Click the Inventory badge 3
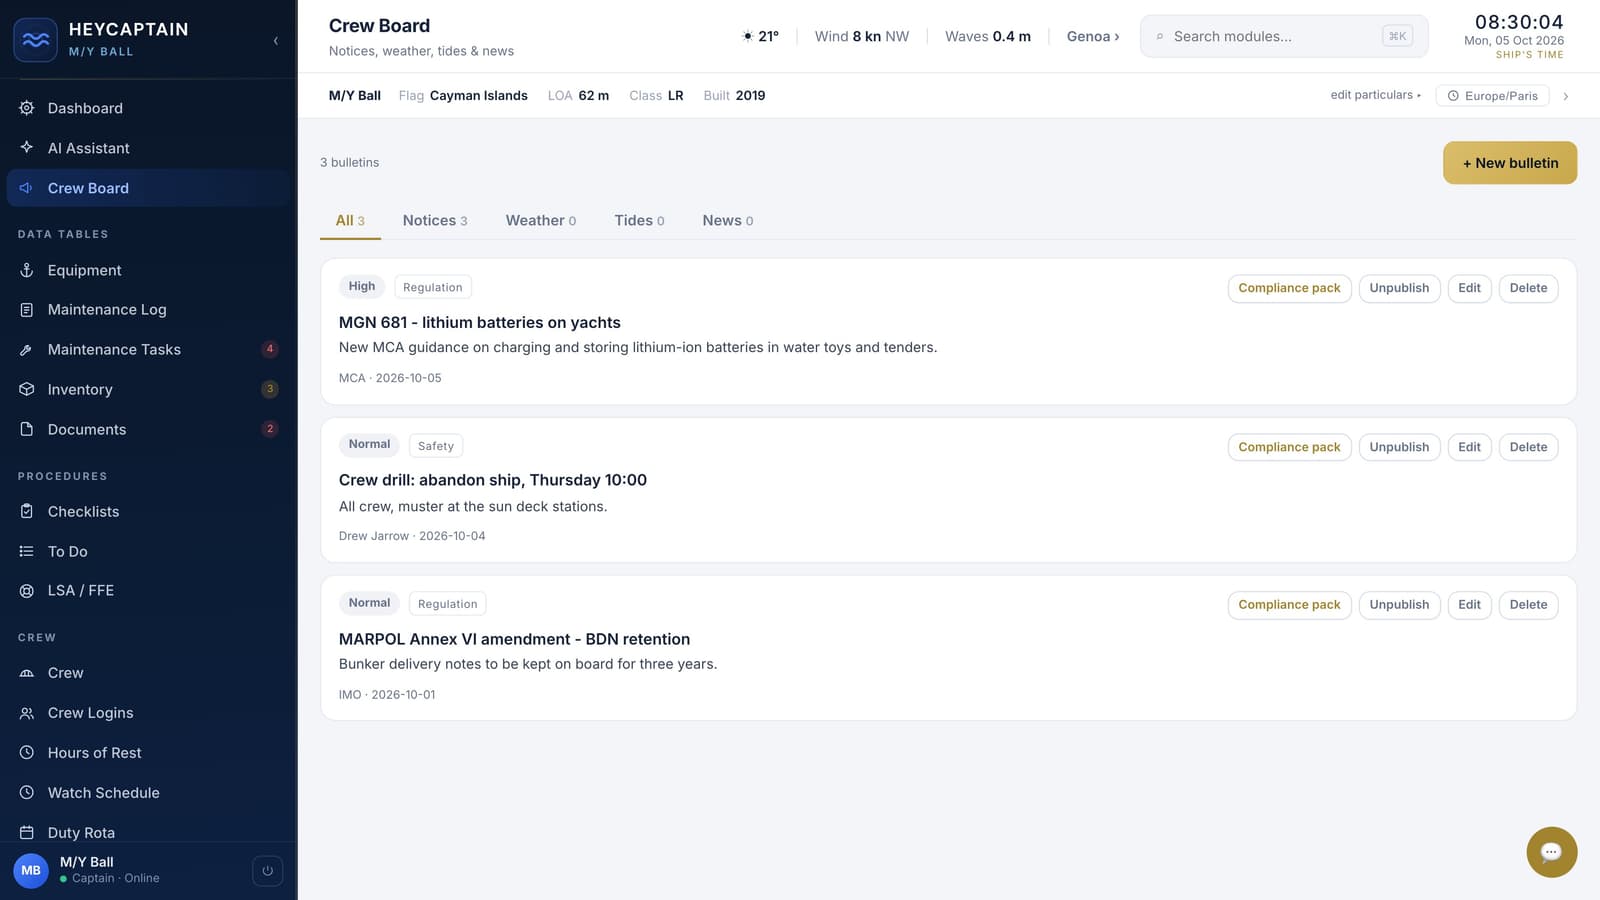1600x900 pixels. pyautogui.click(x=269, y=389)
